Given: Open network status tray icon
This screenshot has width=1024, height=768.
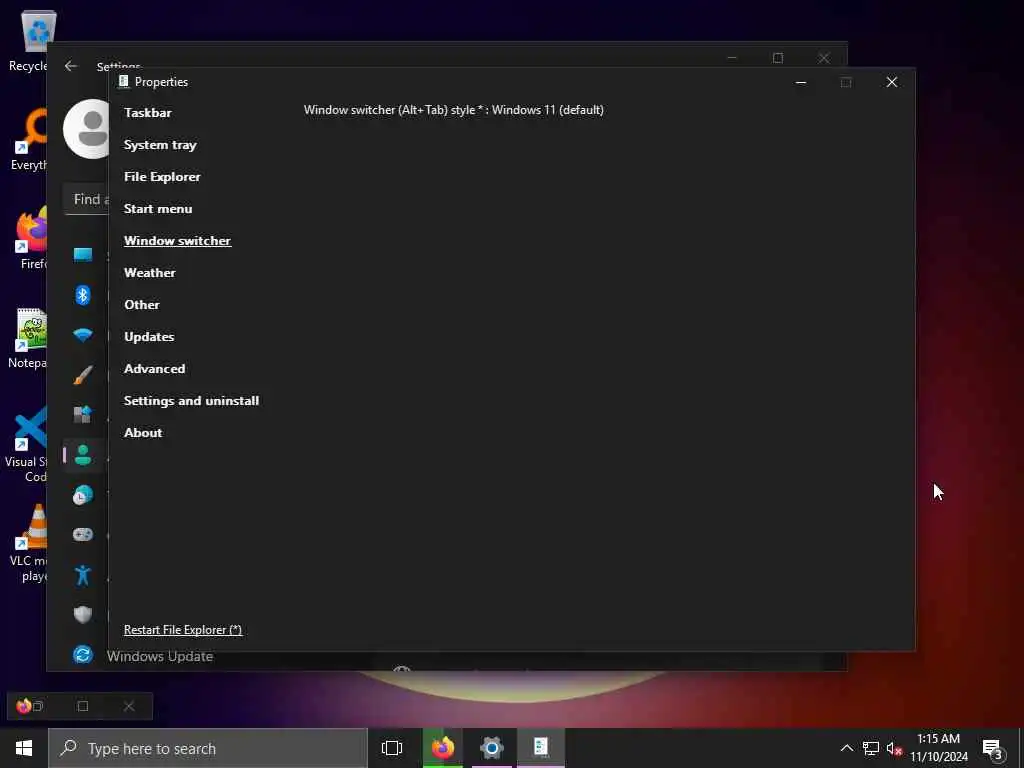Looking at the screenshot, I should [x=871, y=748].
